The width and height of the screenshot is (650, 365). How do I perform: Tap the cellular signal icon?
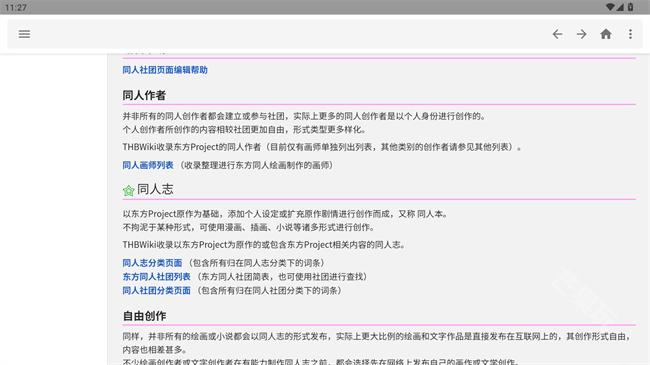pyautogui.click(x=620, y=7)
